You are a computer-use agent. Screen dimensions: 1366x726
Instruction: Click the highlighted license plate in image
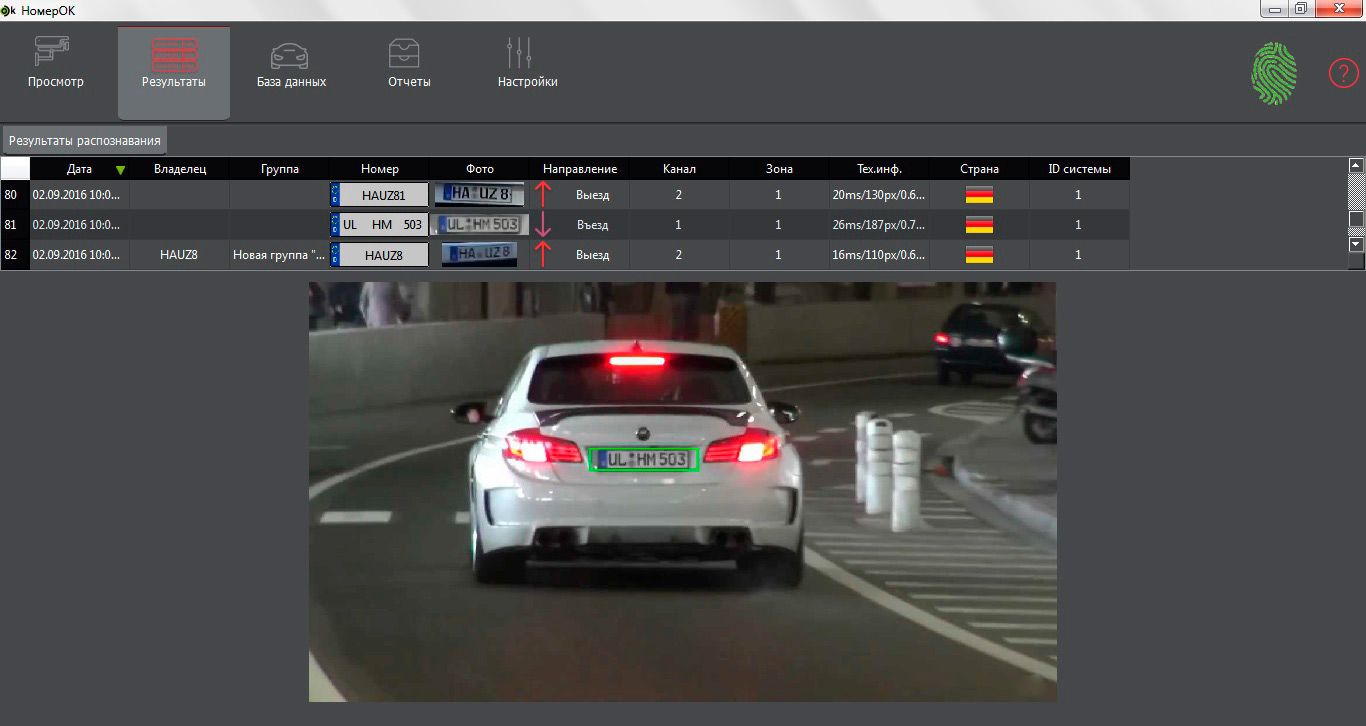[643, 459]
